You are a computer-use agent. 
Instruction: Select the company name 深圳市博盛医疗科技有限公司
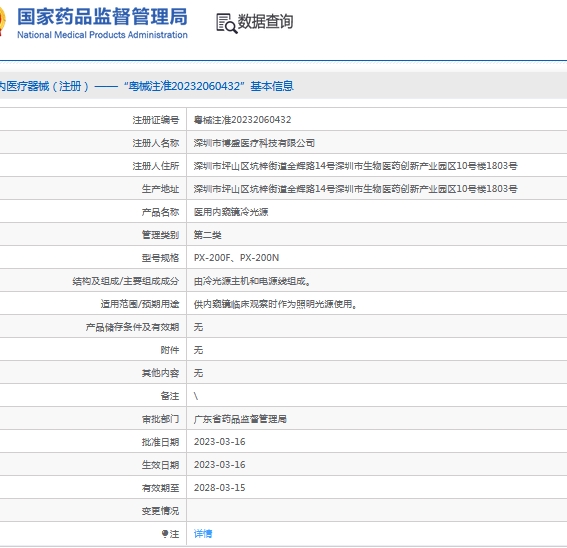pos(254,143)
